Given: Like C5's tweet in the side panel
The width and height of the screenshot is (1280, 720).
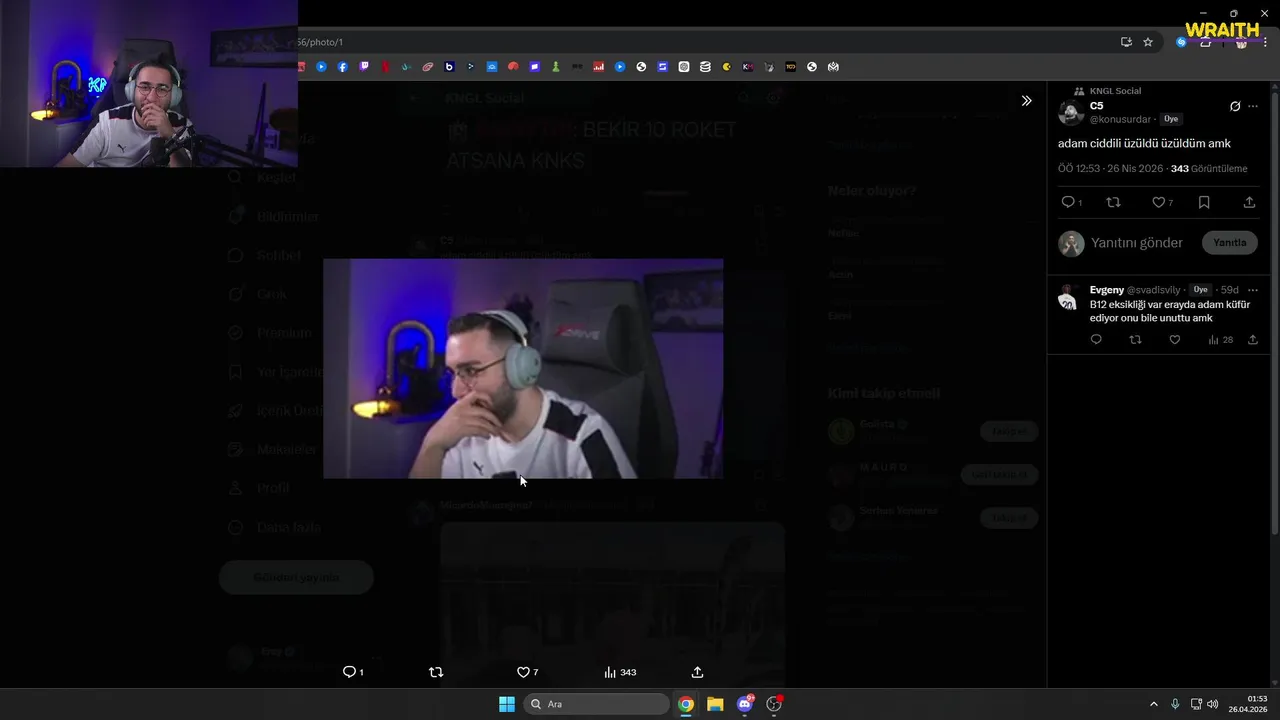Looking at the screenshot, I should click(1159, 202).
